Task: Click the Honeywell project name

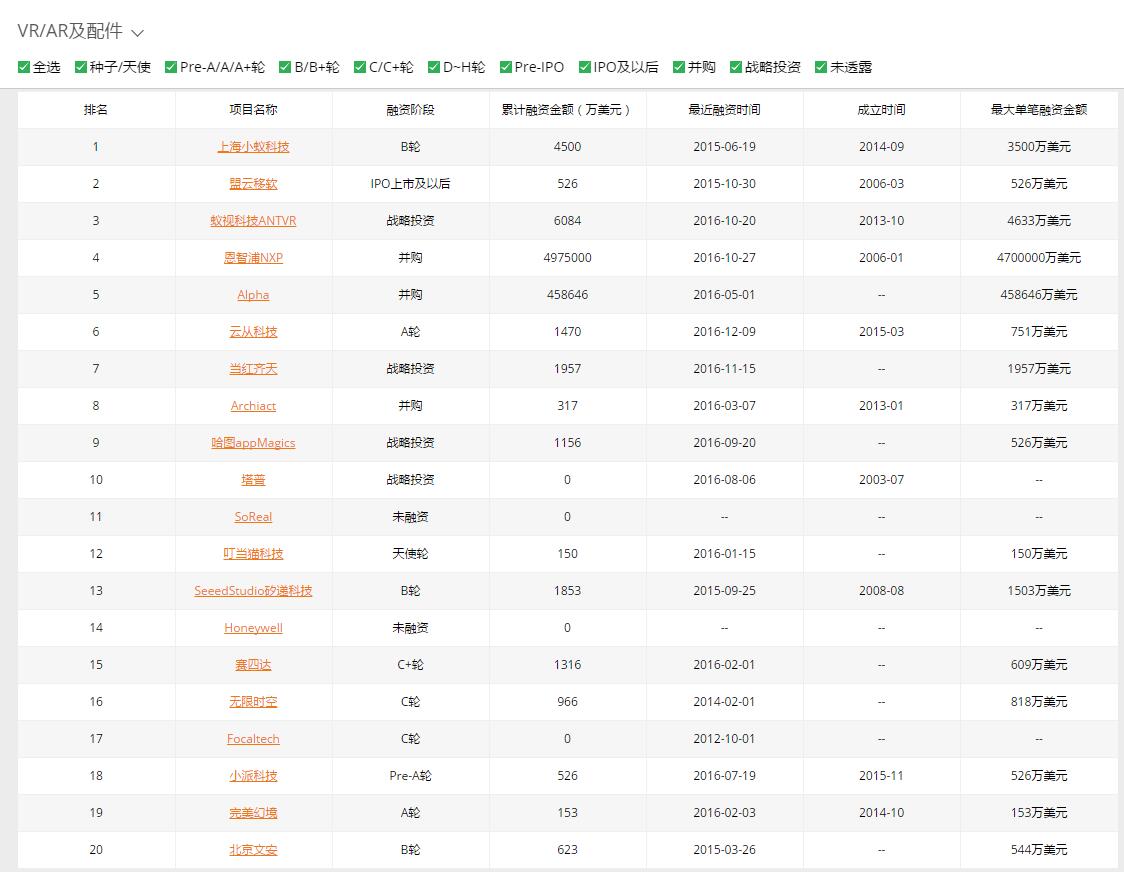Action: click(x=253, y=628)
